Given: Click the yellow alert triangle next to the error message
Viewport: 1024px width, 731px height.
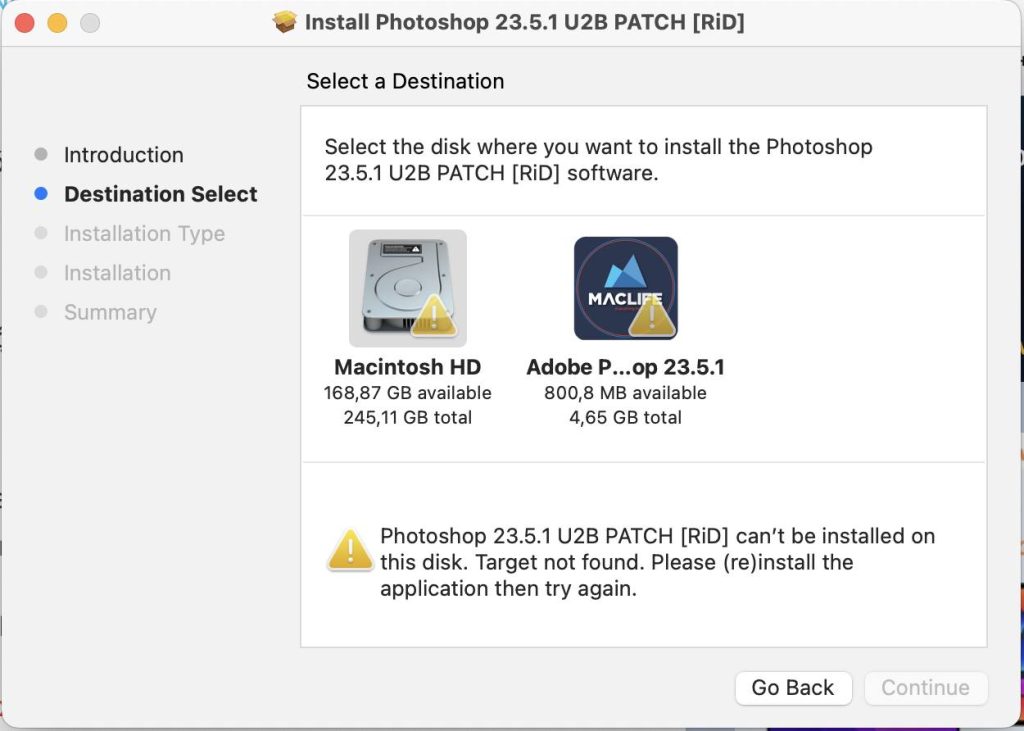Looking at the screenshot, I should coord(349,549).
